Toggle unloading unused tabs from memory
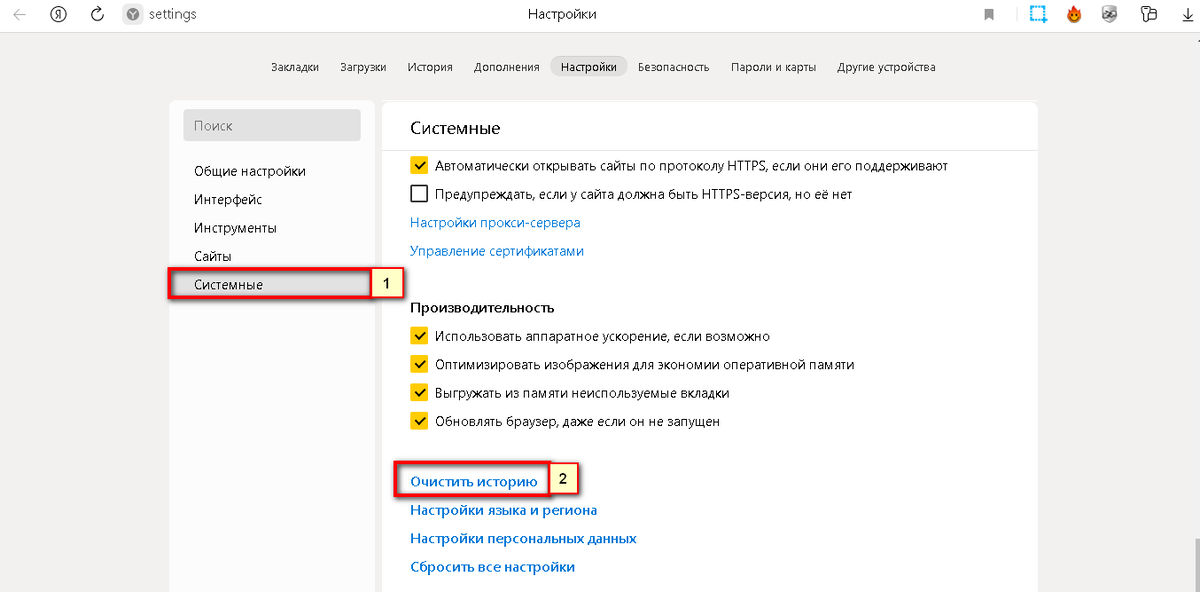Screen dimensions: 1200x592 pyautogui.click(x=419, y=393)
